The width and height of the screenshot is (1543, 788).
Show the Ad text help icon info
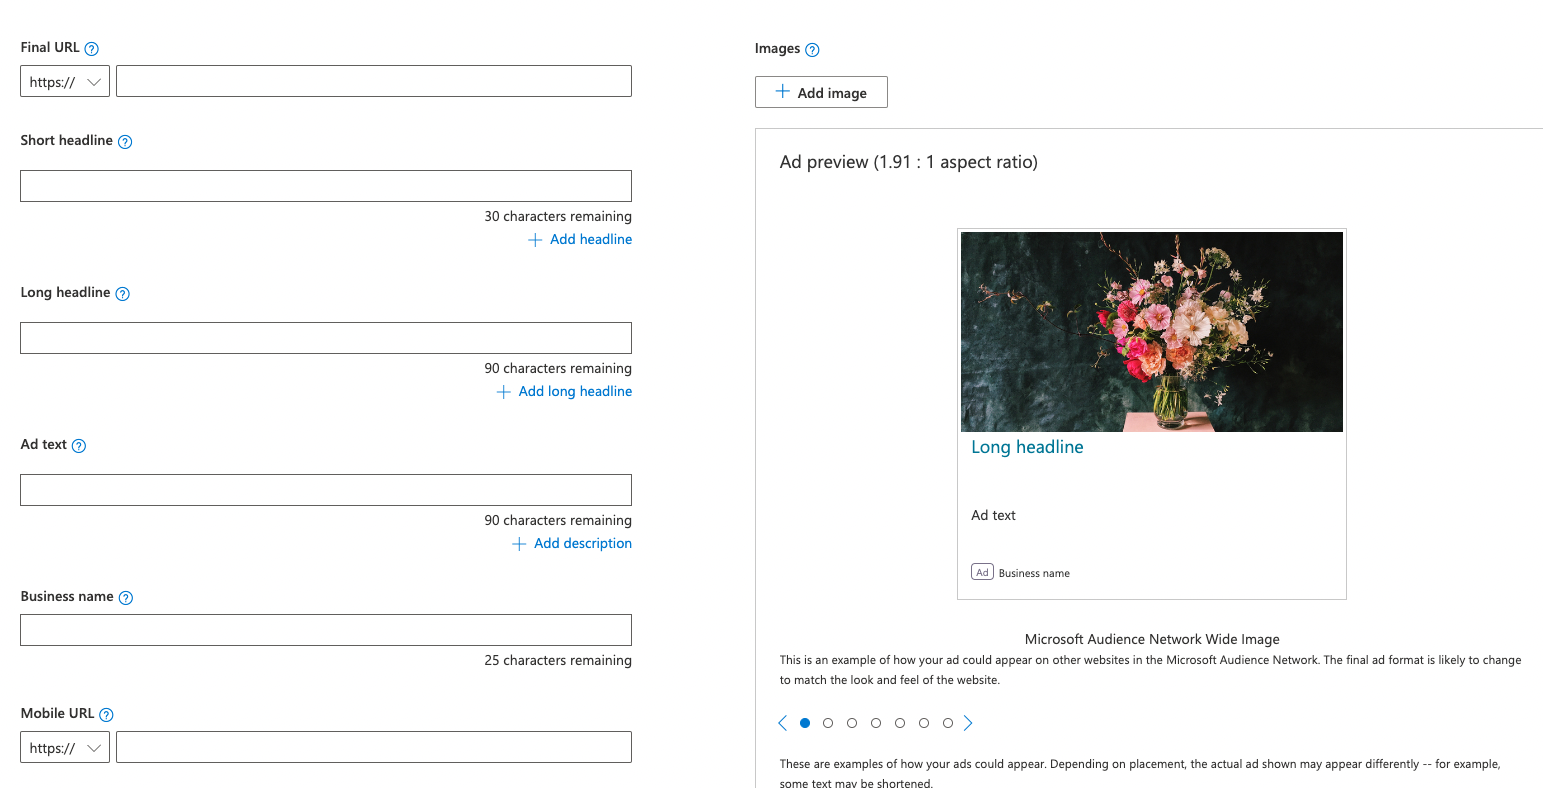point(79,446)
